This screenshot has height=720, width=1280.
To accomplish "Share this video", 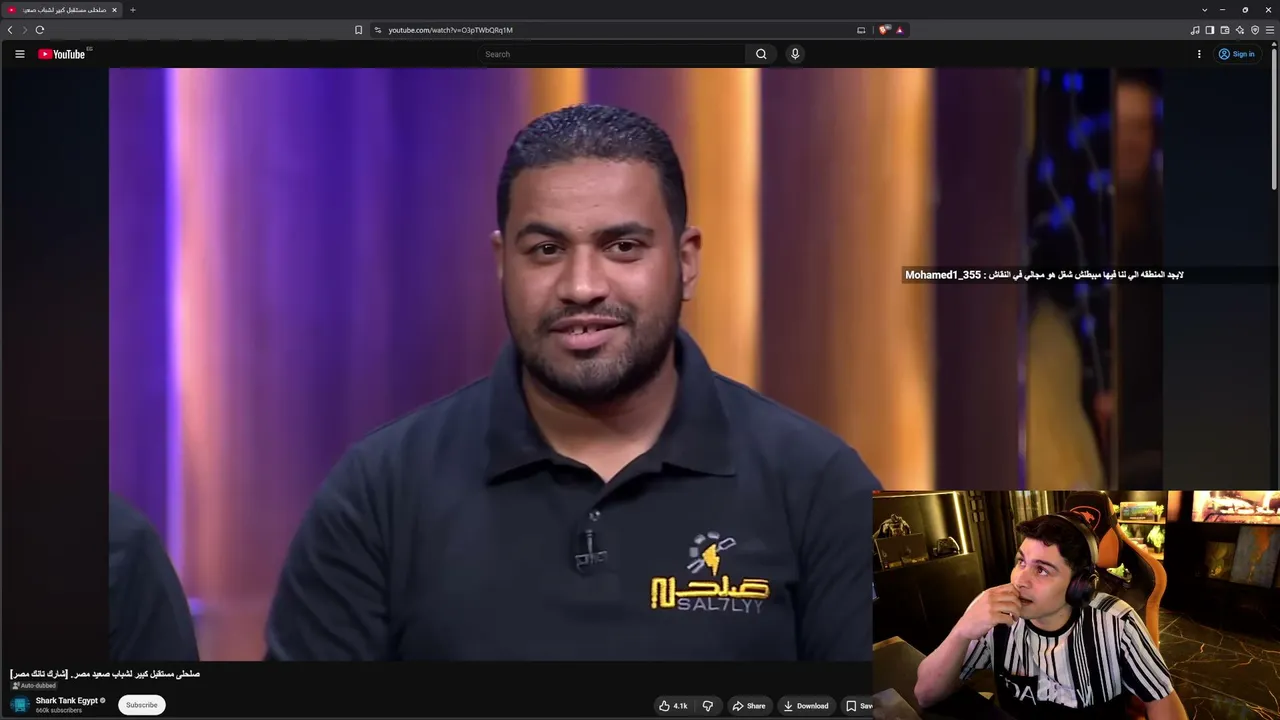I will 749,706.
